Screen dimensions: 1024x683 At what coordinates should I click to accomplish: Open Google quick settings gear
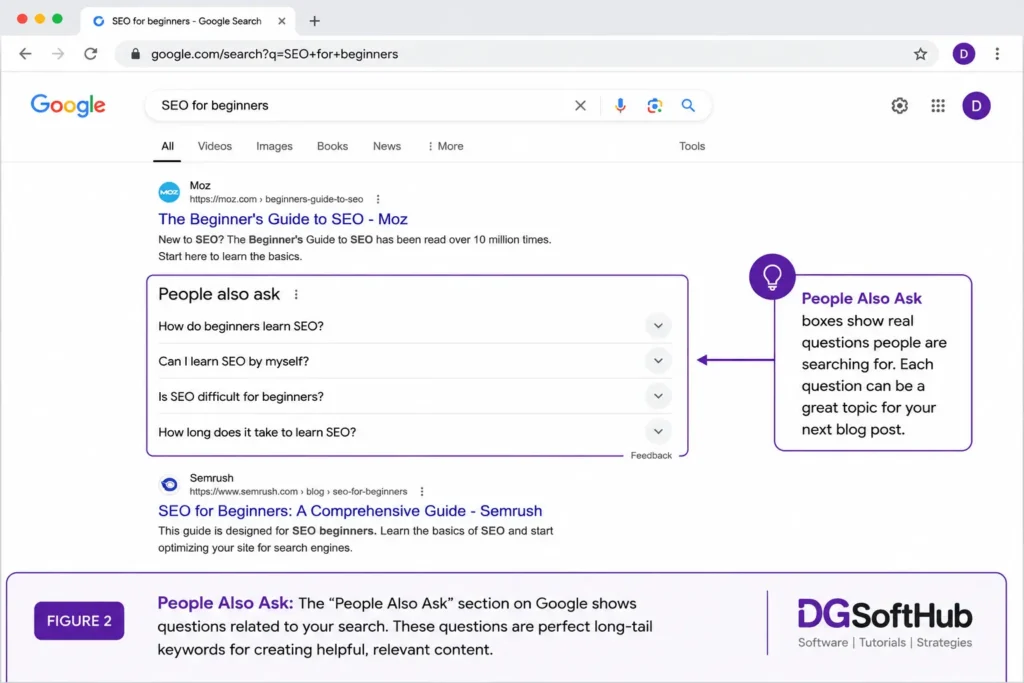click(899, 105)
